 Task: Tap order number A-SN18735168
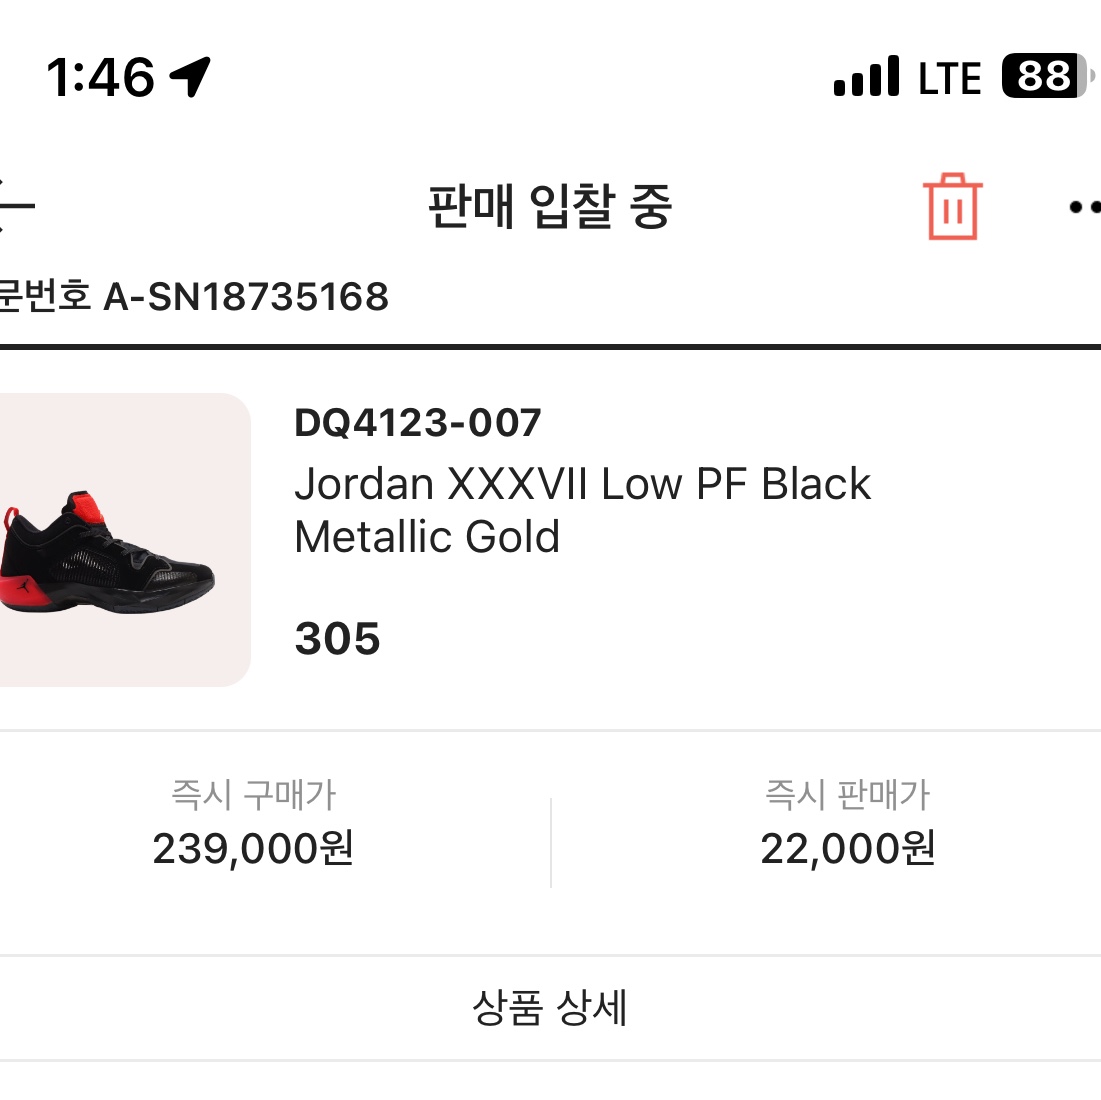pos(247,297)
